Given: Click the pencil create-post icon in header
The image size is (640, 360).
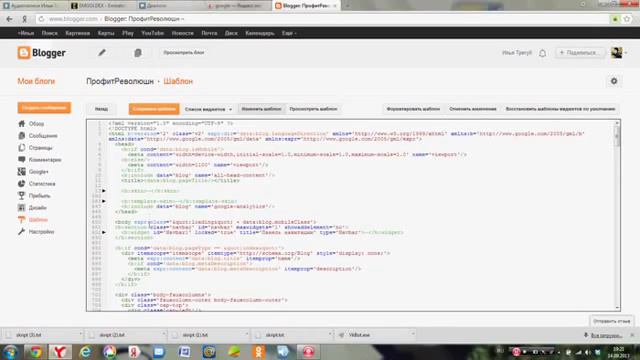Looking at the screenshot, I should 102,53.
